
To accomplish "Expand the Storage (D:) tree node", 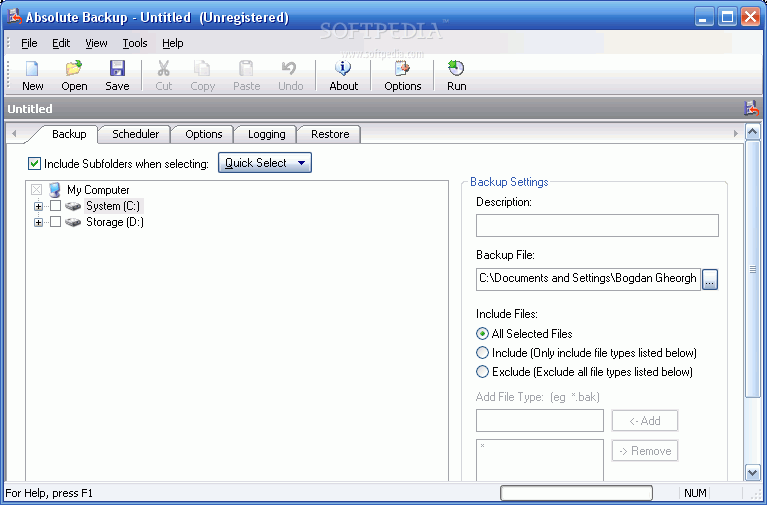I will 38,223.
